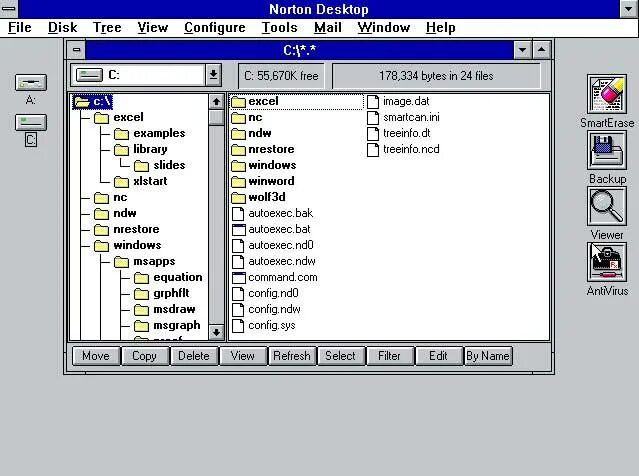Select the msdraw folder in directory tree
The width and height of the screenshot is (639, 476).
(174, 309)
